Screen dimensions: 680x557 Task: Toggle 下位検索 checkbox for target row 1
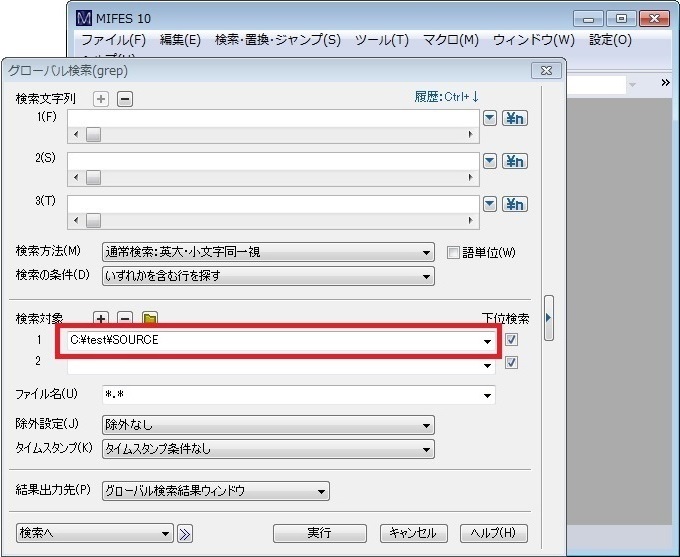click(512, 340)
